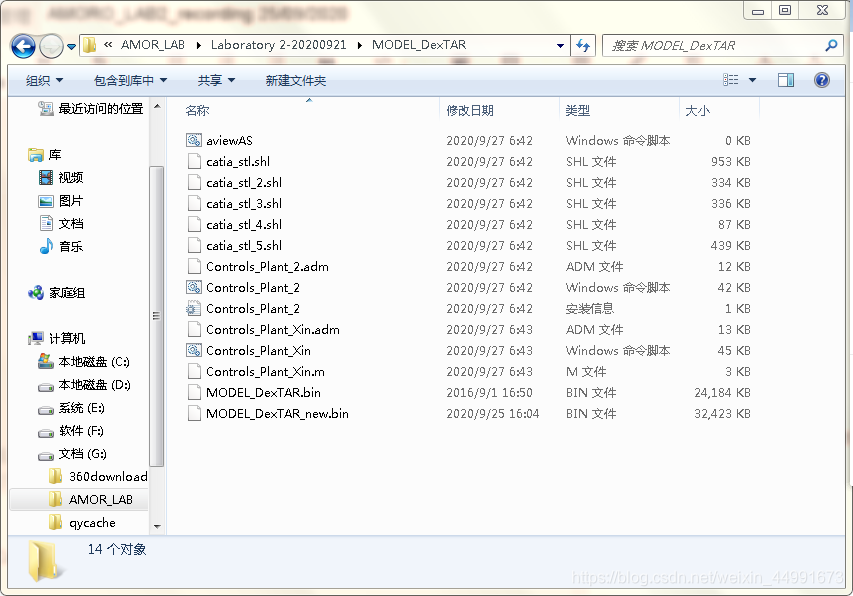Click the refresh button beside address bar

pyautogui.click(x=583, y=45)
